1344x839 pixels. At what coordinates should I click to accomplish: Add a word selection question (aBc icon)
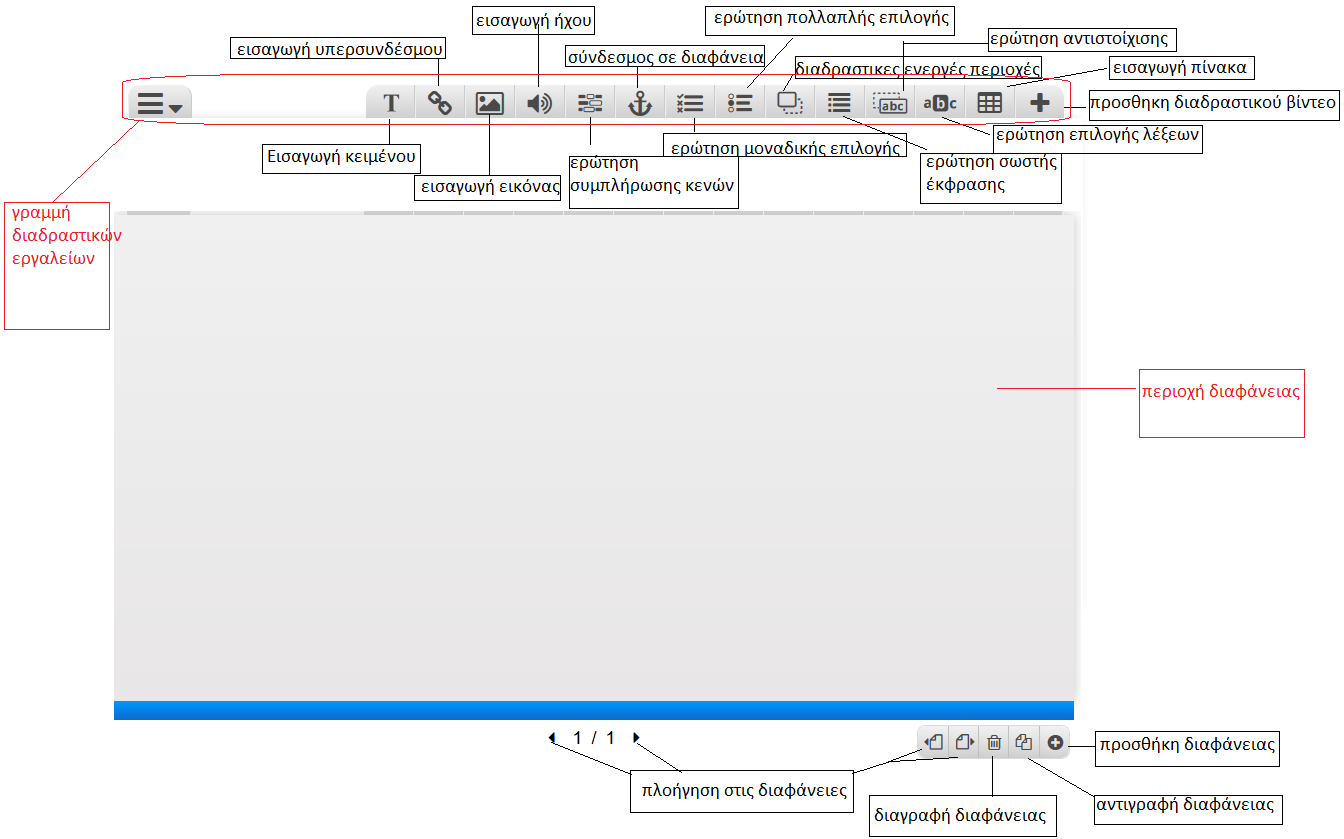pyautogui.click(x=940, y=103)
